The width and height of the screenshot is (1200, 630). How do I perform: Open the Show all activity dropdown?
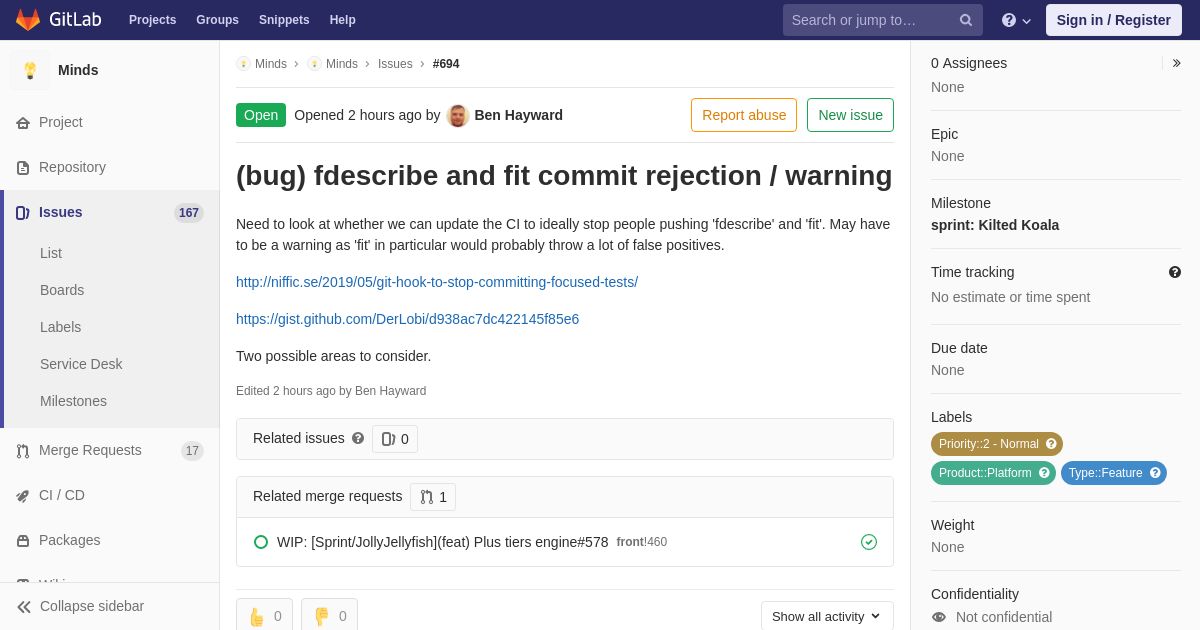(827, 616)
